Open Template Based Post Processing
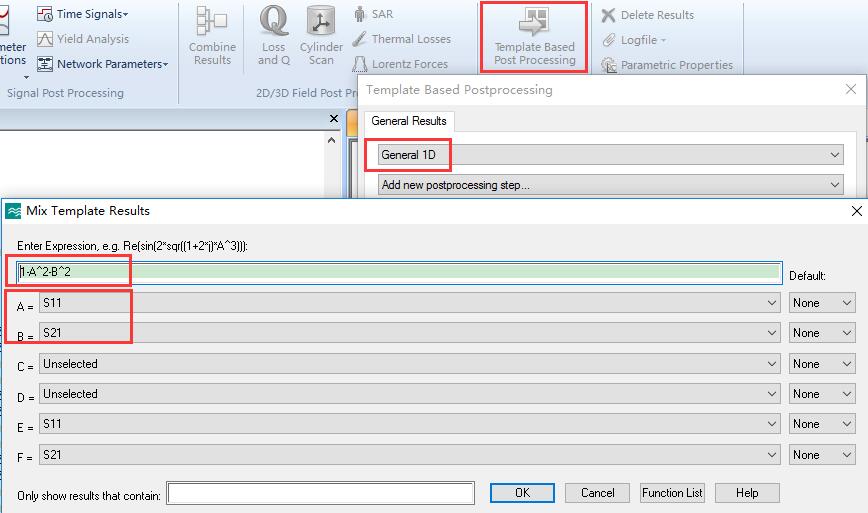The width and height of the screenshot is (868, 513). [534, 37]
